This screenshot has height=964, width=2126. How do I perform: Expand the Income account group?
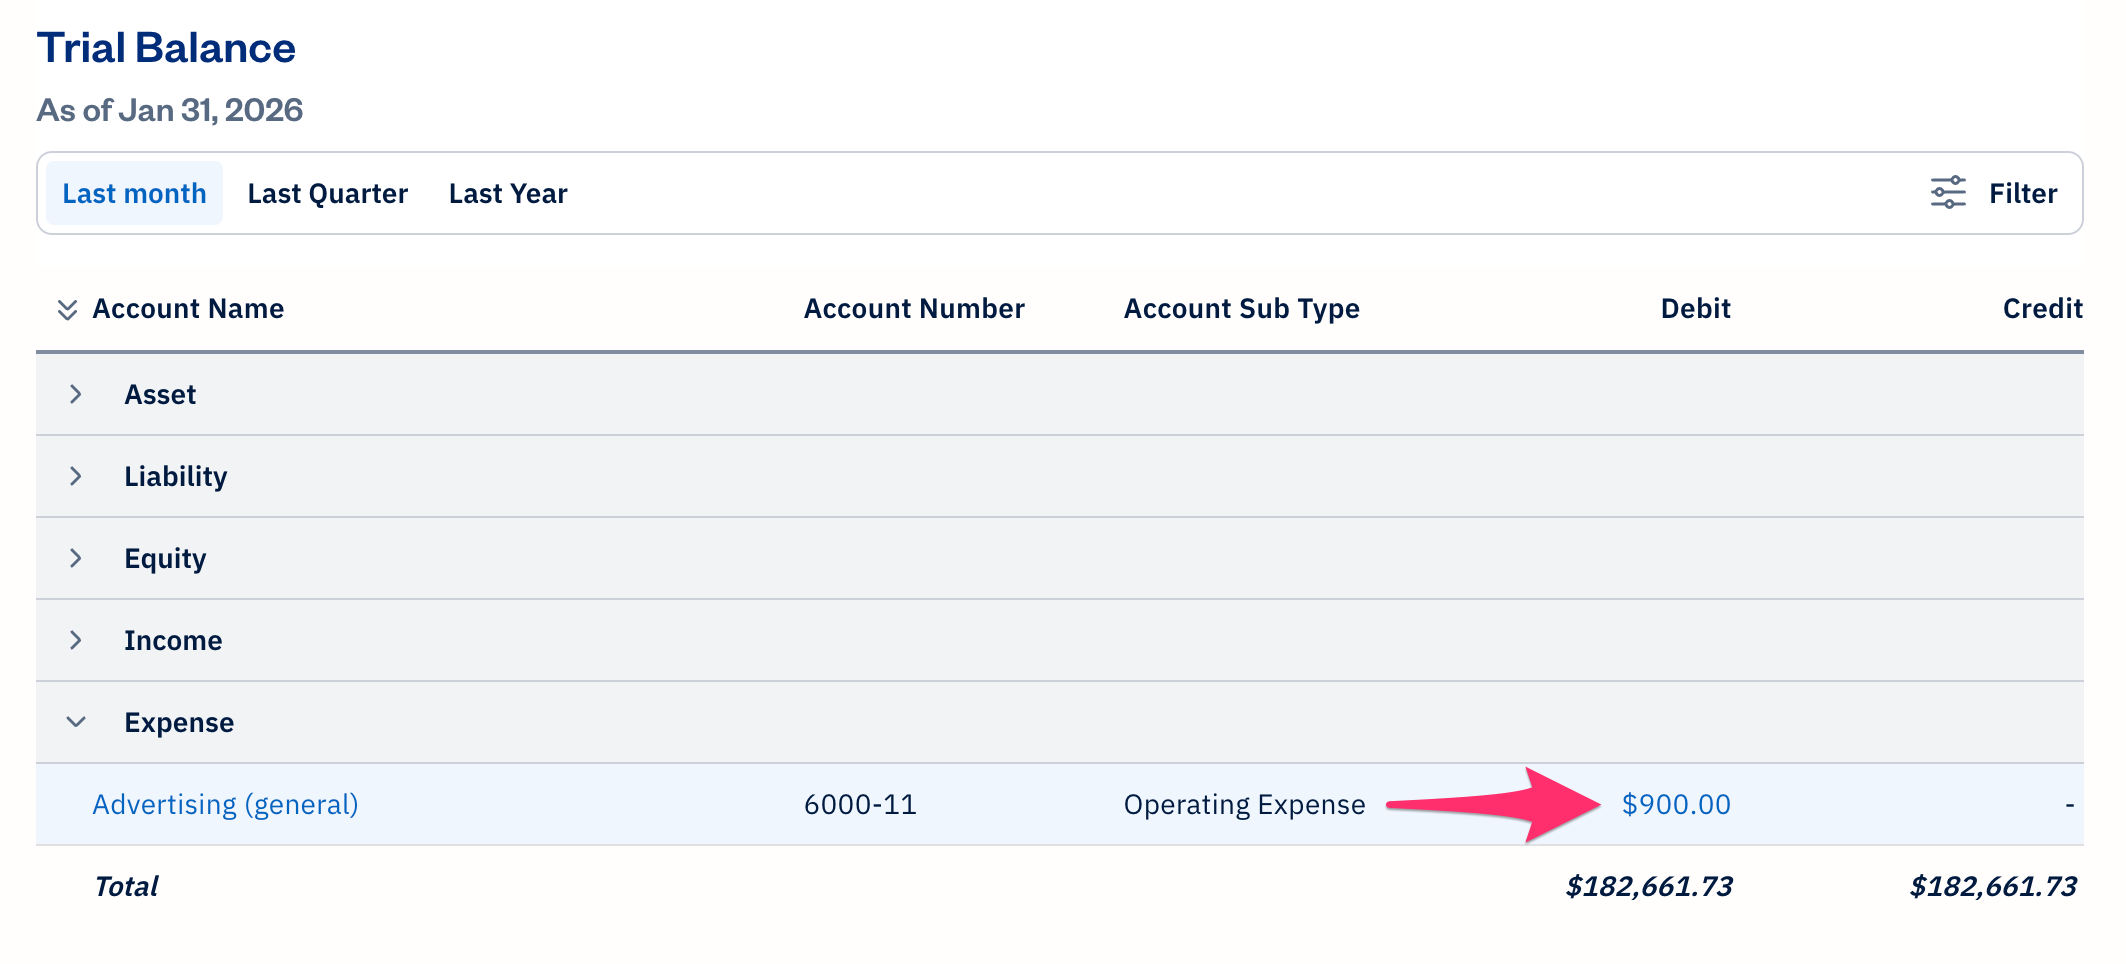pos(76,640)
